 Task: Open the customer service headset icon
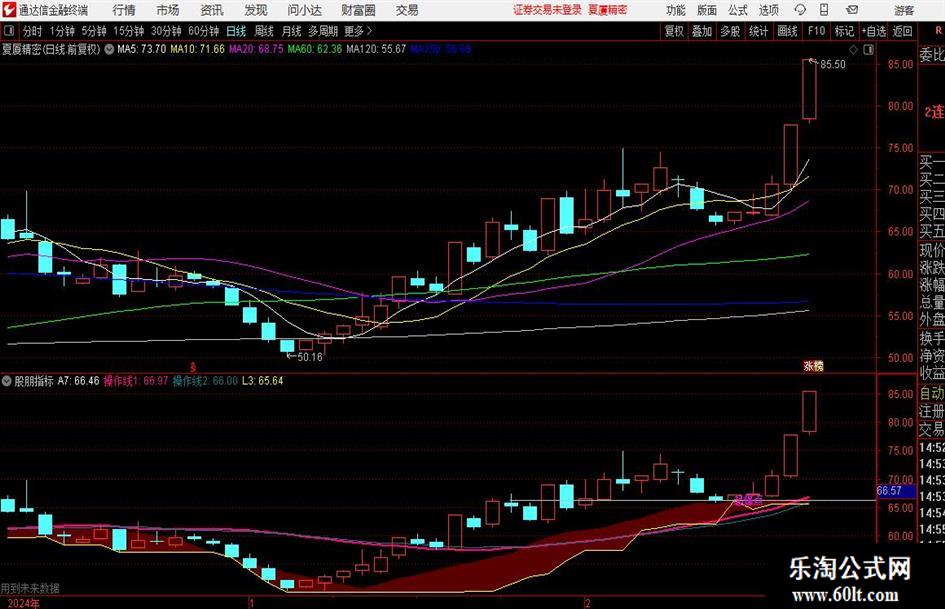click(800, 10)
